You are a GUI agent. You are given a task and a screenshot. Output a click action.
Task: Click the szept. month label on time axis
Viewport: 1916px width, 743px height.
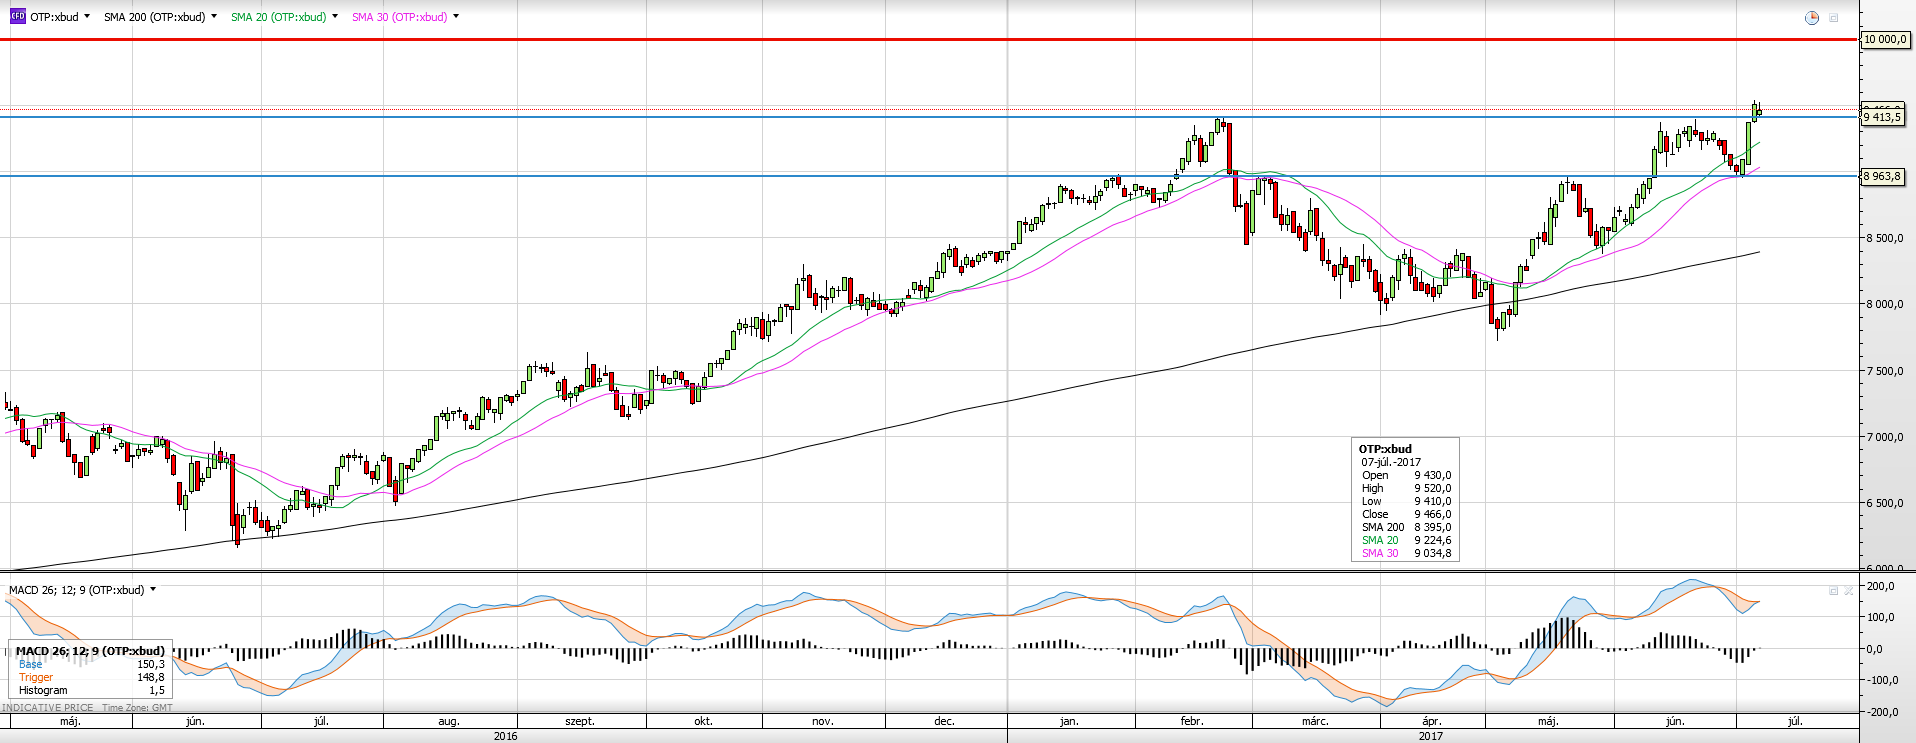pyautogui.click(x=580, y=721)
